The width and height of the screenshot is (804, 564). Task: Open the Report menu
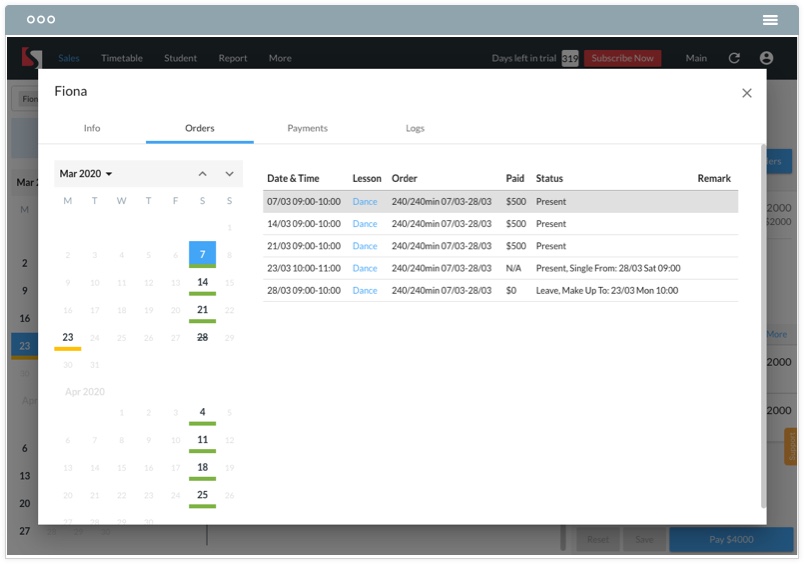pyautogui.click(x=232, y=58)
